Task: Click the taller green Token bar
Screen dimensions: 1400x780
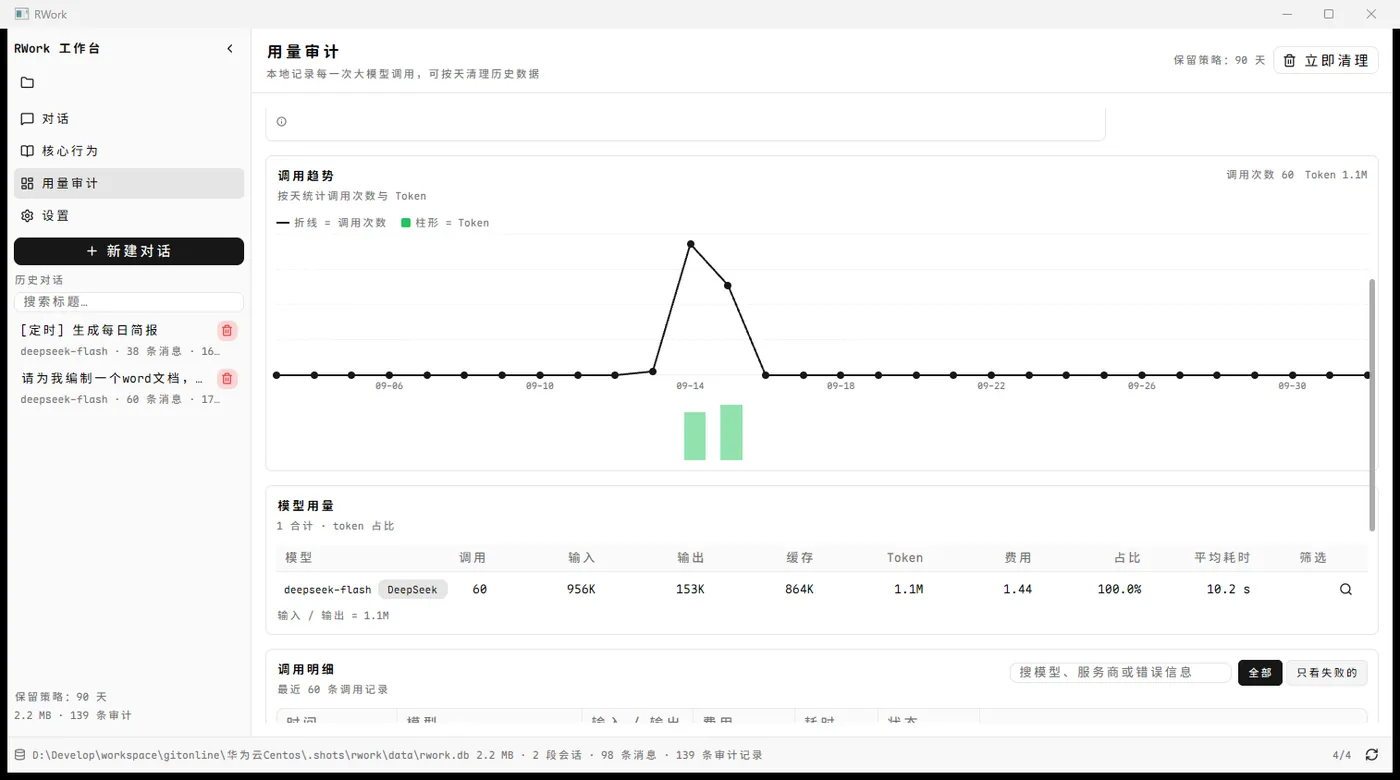Action: point(731,432)
